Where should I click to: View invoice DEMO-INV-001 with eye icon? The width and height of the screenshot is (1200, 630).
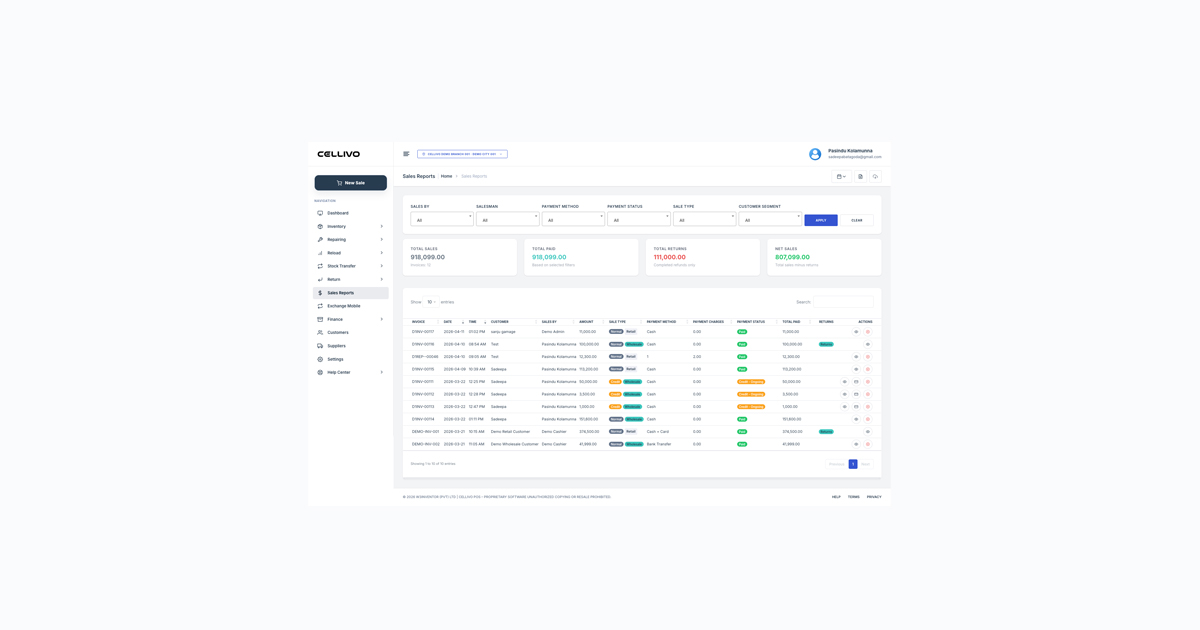tap(868, 432)
